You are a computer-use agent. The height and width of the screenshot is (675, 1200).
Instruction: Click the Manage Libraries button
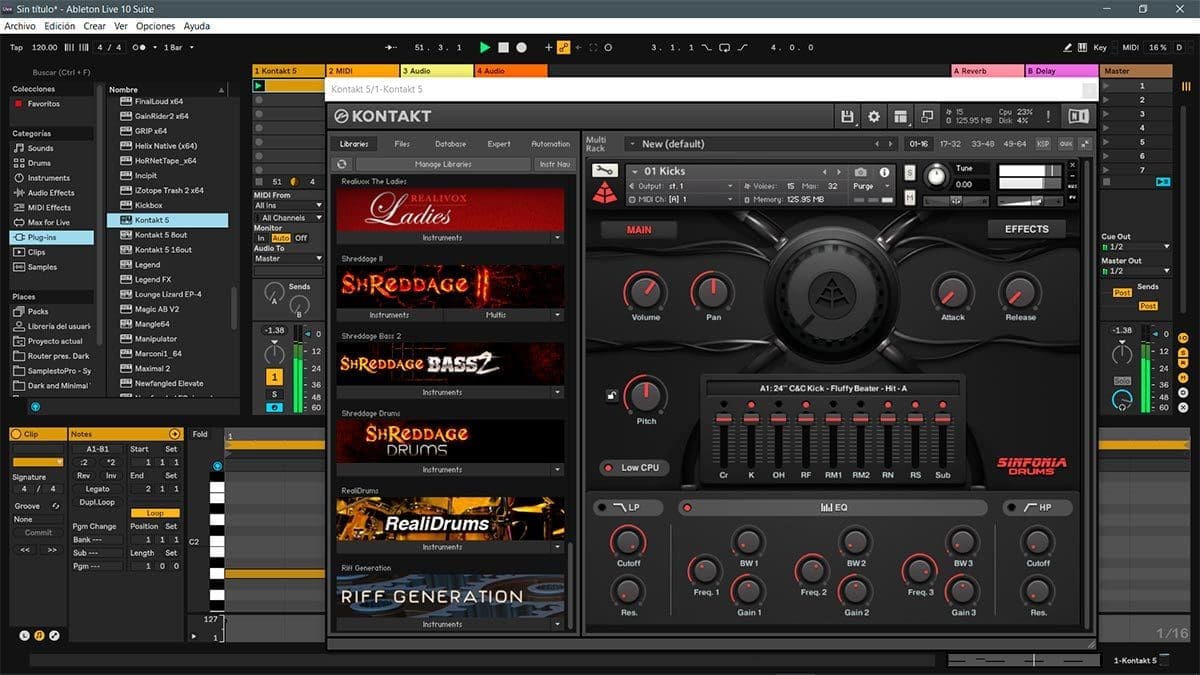[x=443, y=164]
